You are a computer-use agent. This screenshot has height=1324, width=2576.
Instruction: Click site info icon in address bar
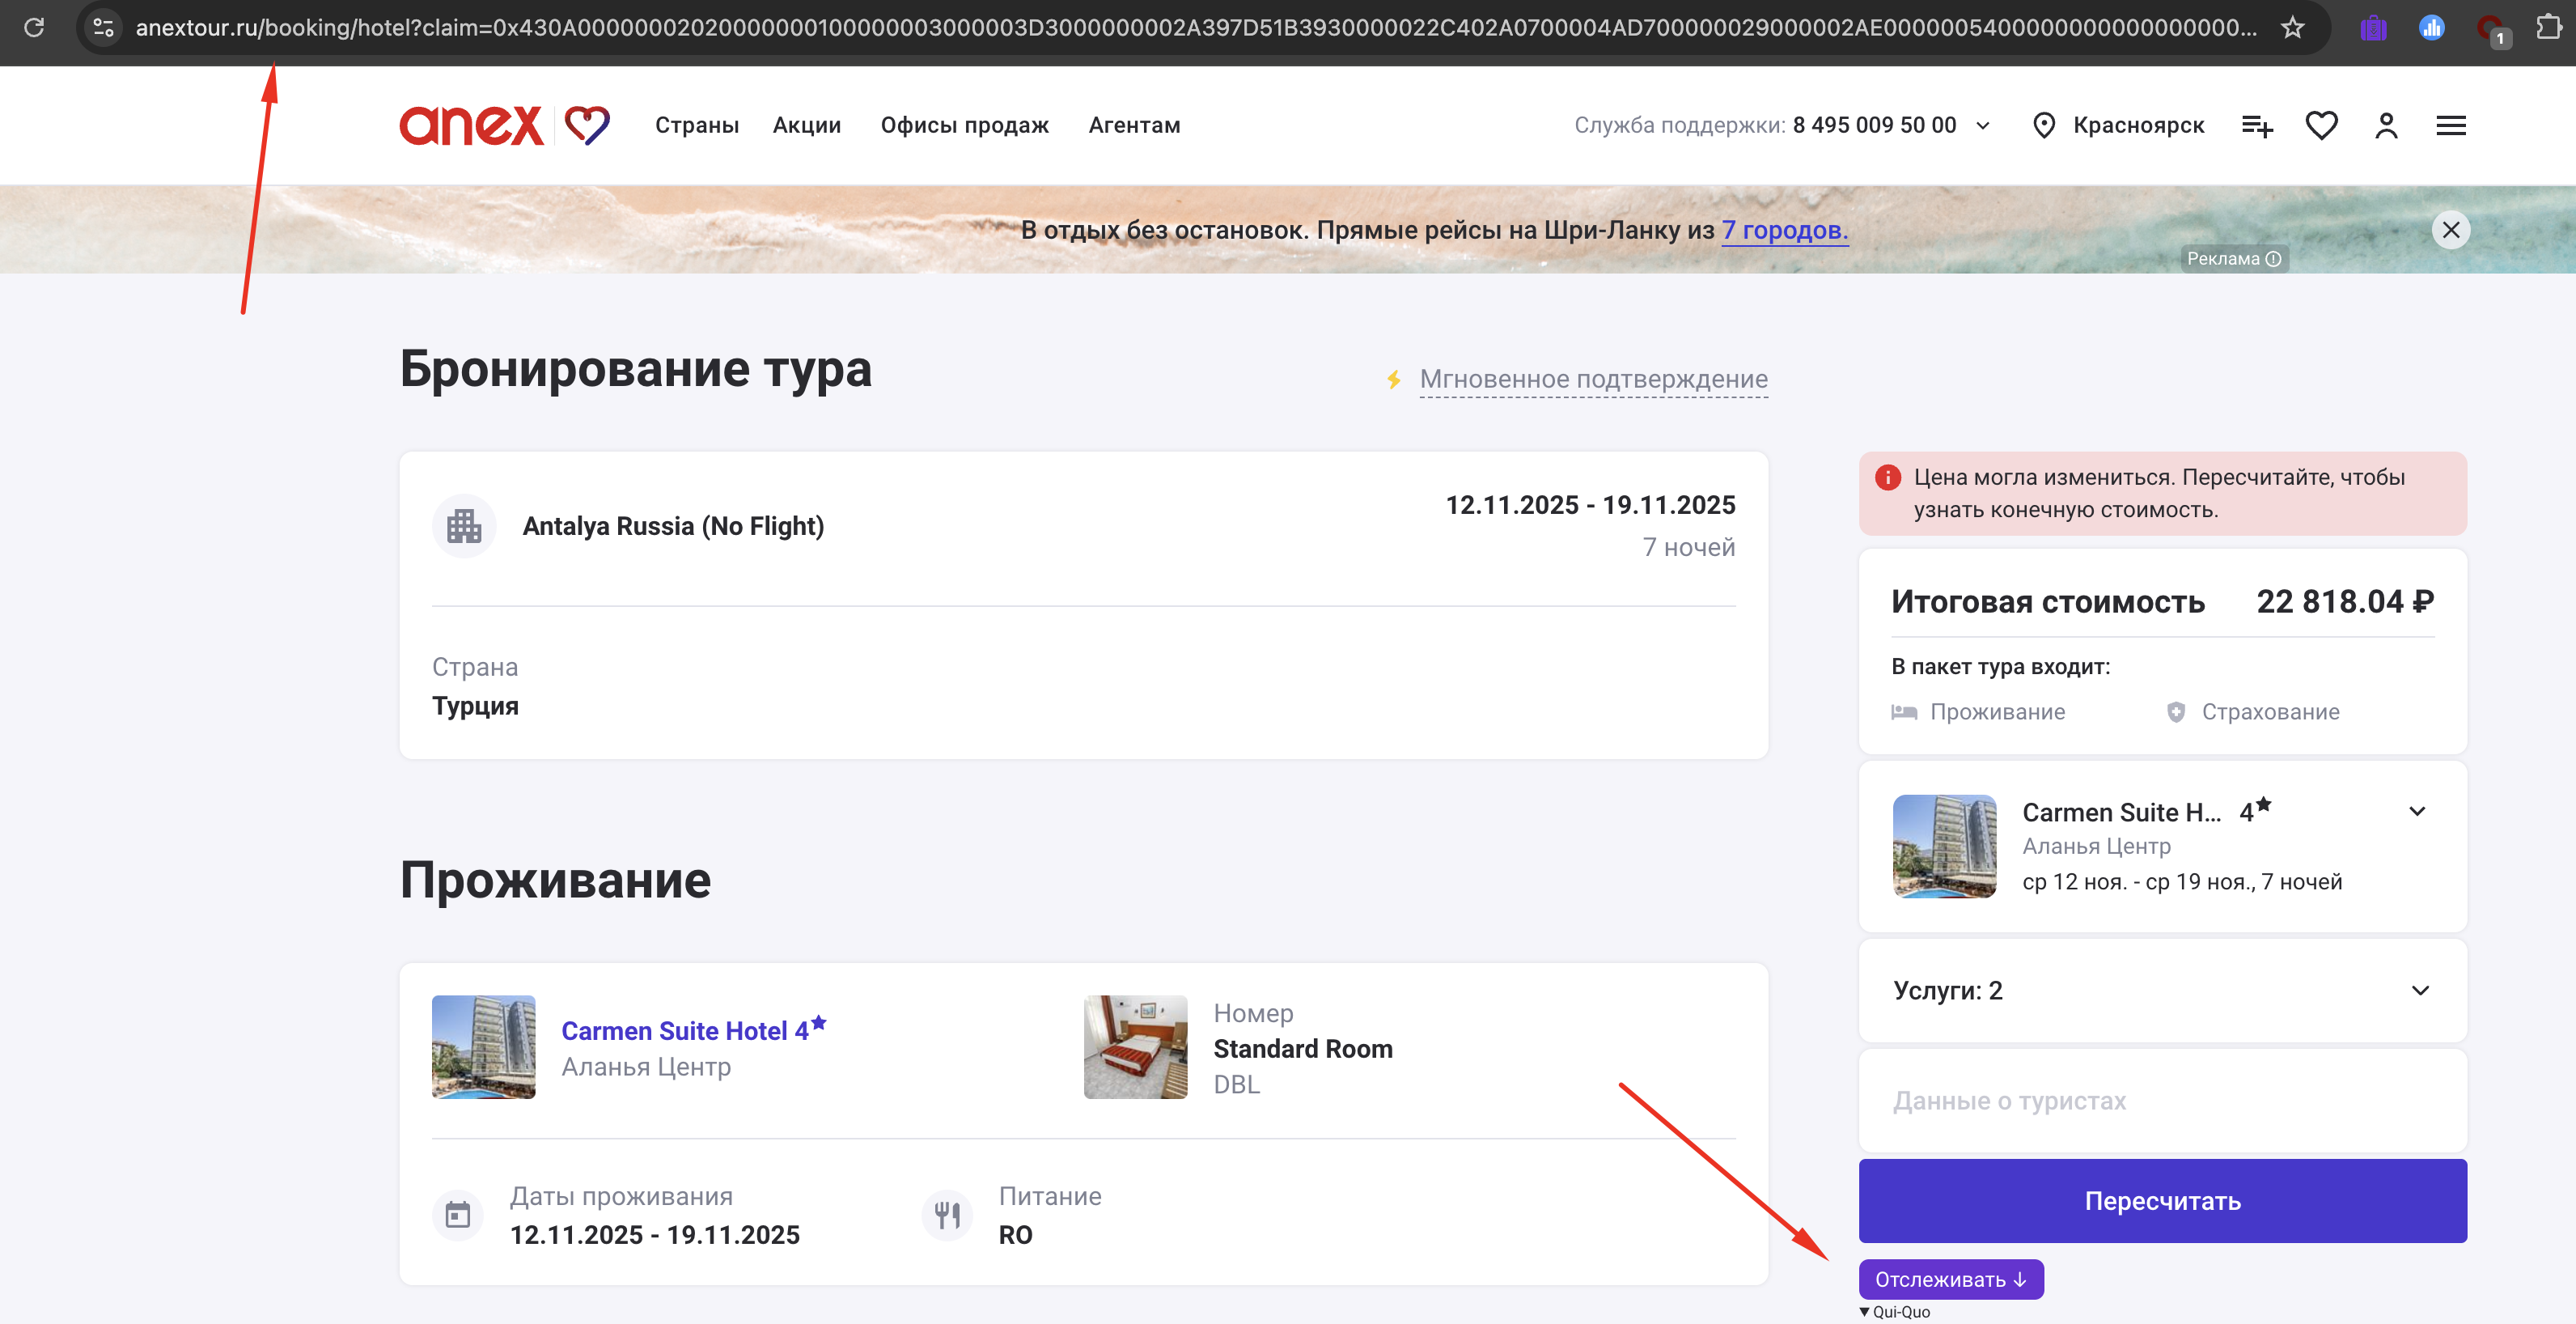(x=103, y=28)
